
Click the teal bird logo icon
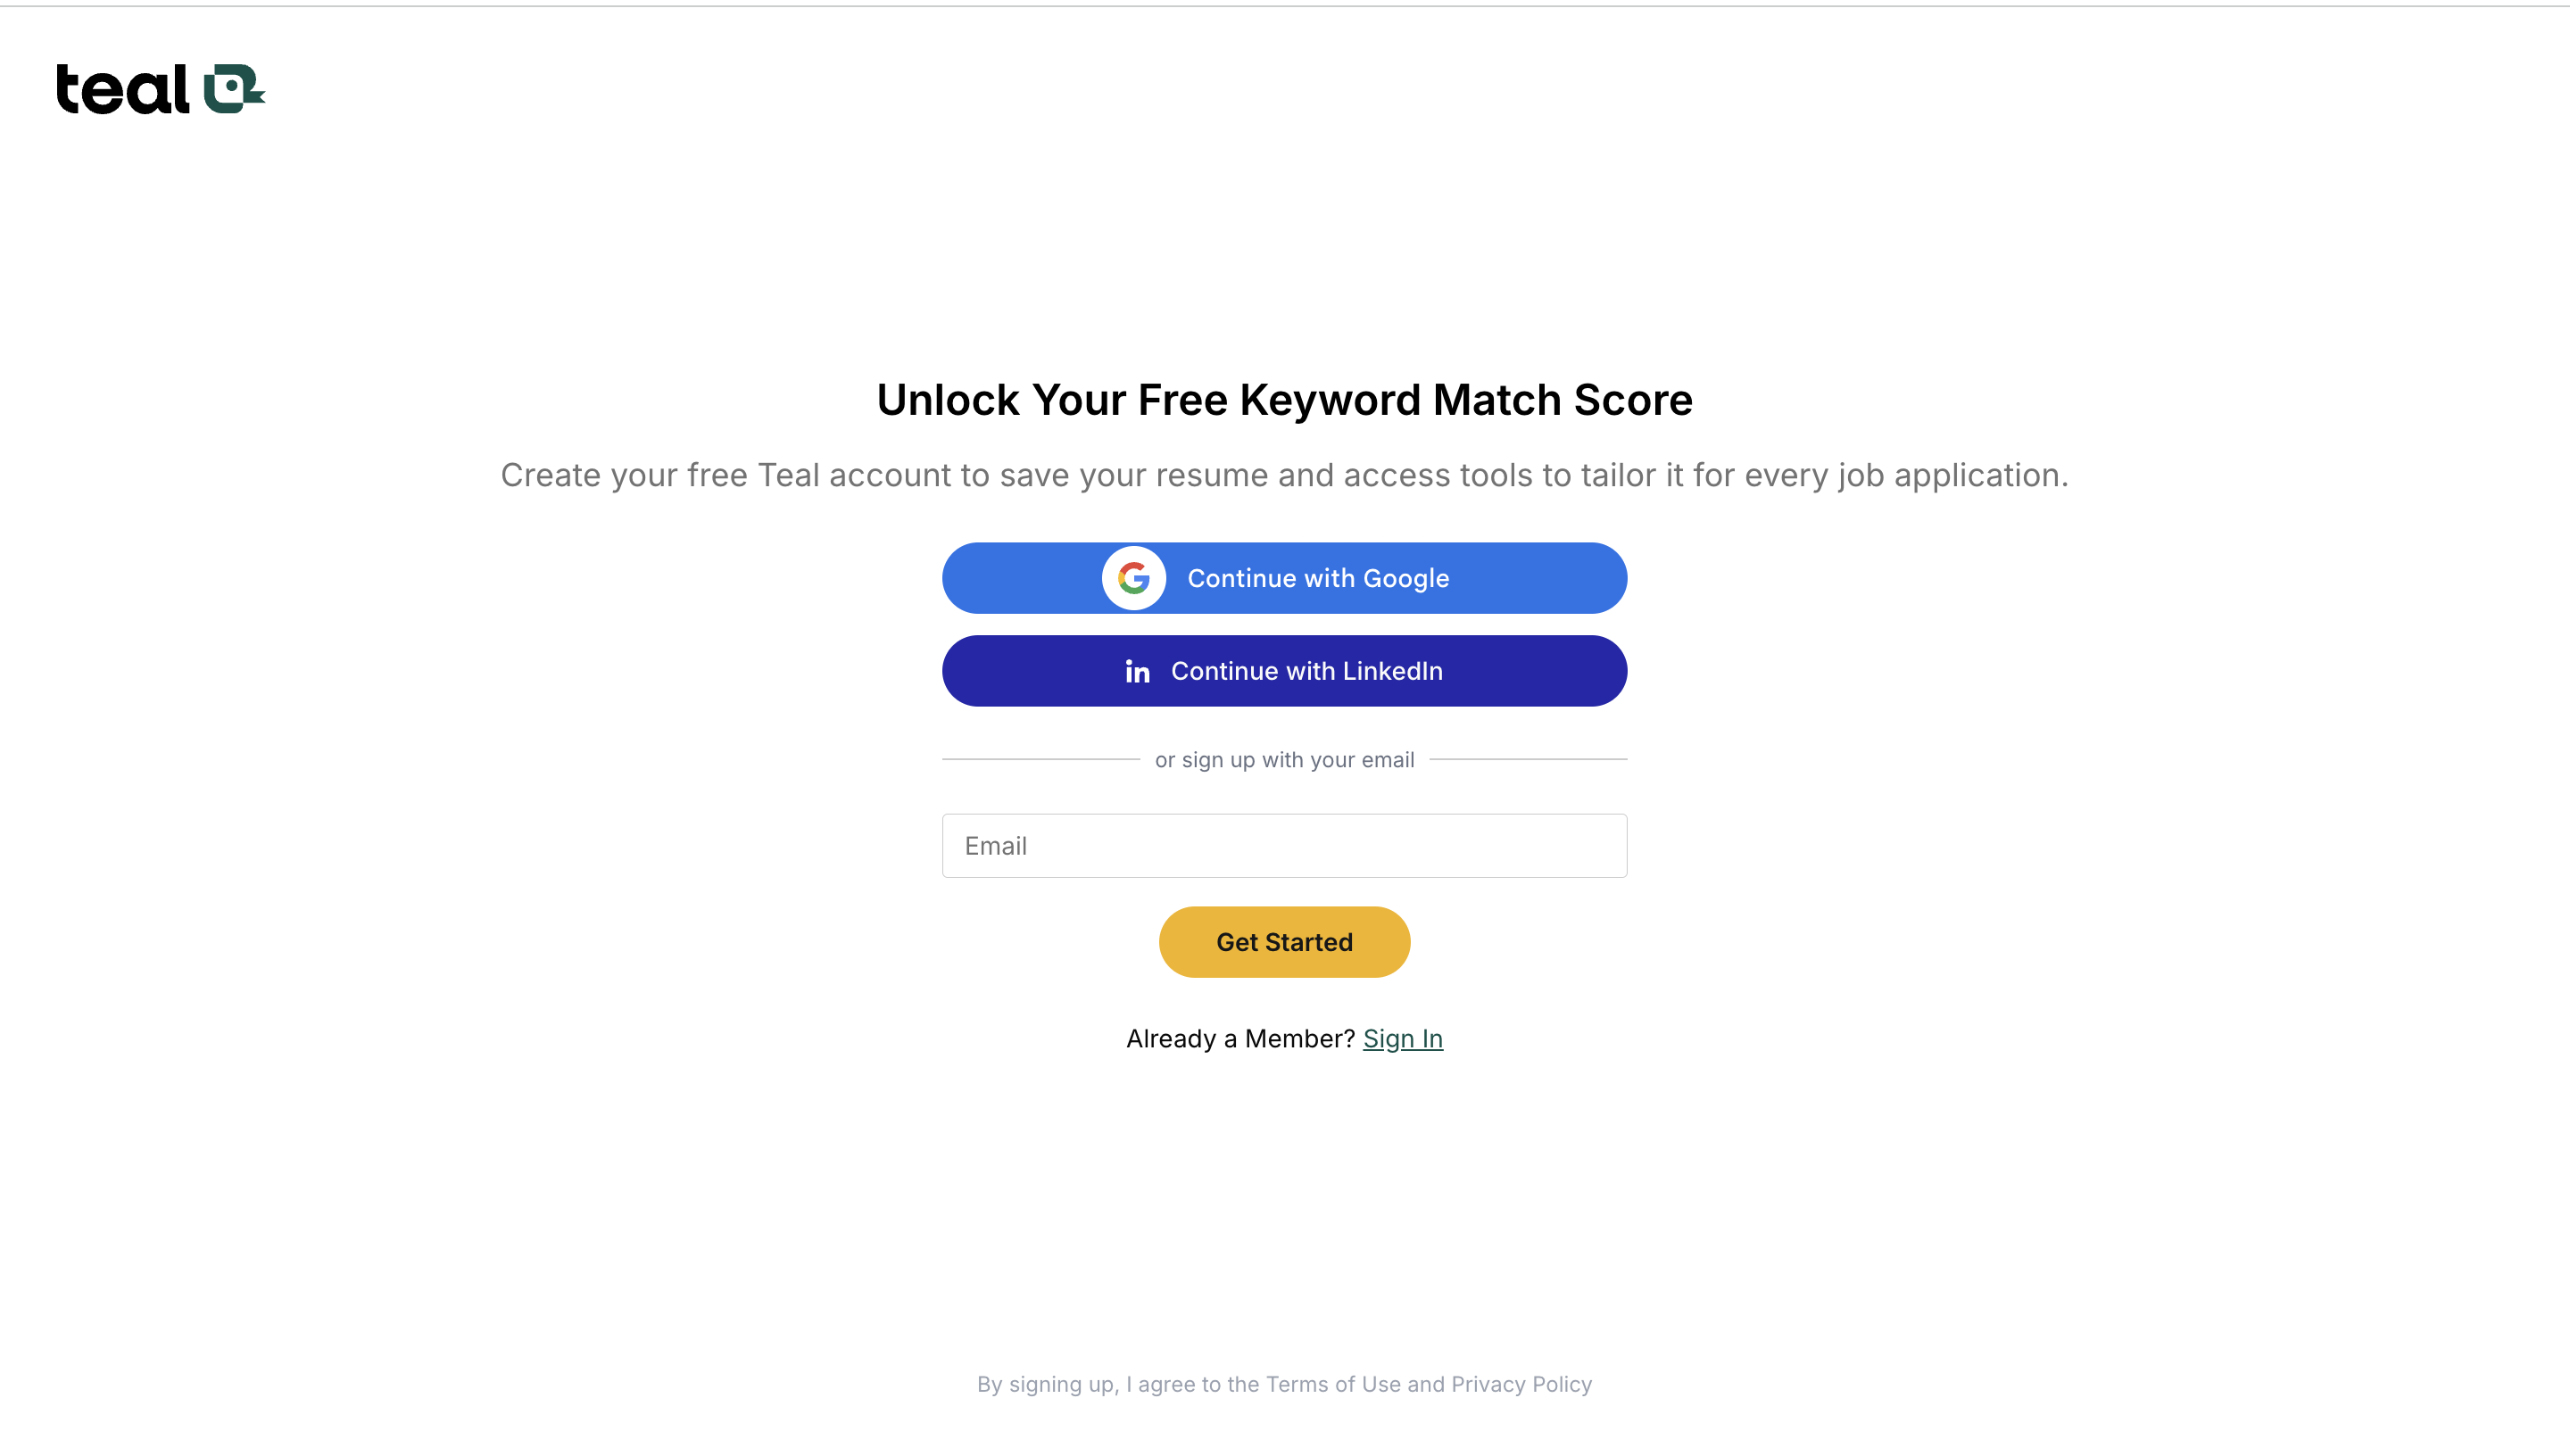pyautogui.click(x=234, y=88)
